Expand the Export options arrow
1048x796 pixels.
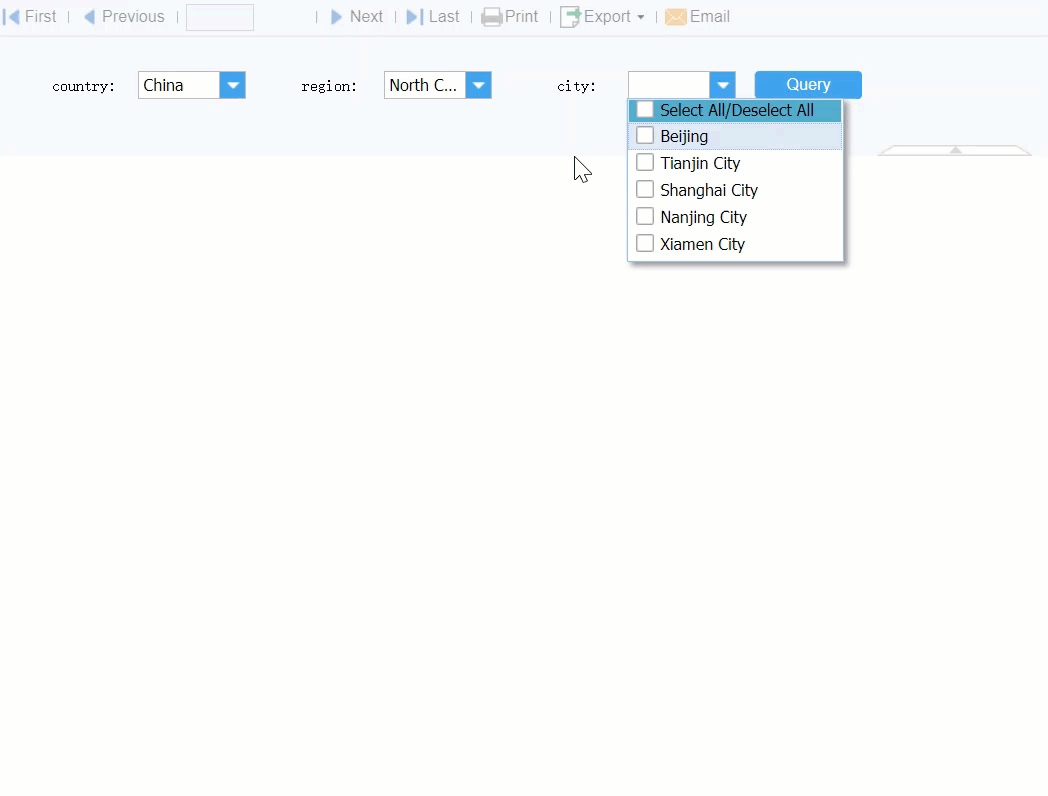tap(641, 18)
